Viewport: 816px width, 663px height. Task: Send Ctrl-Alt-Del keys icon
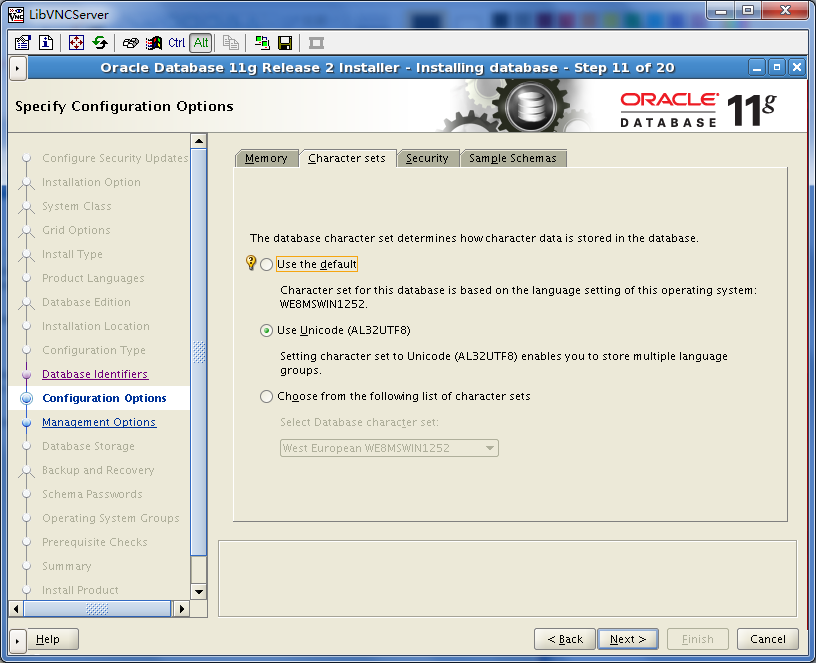[x=131, y=43]
